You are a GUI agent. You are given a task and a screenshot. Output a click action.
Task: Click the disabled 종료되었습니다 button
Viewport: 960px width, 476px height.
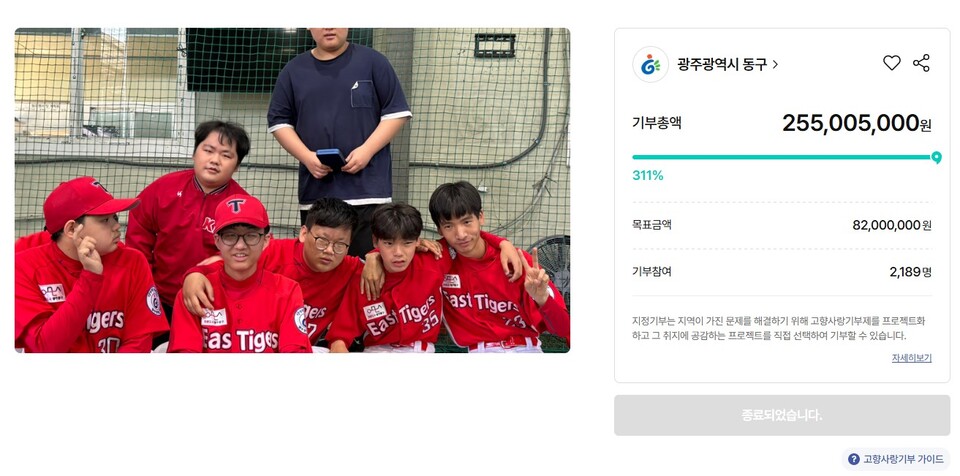[x=782, y=415]
